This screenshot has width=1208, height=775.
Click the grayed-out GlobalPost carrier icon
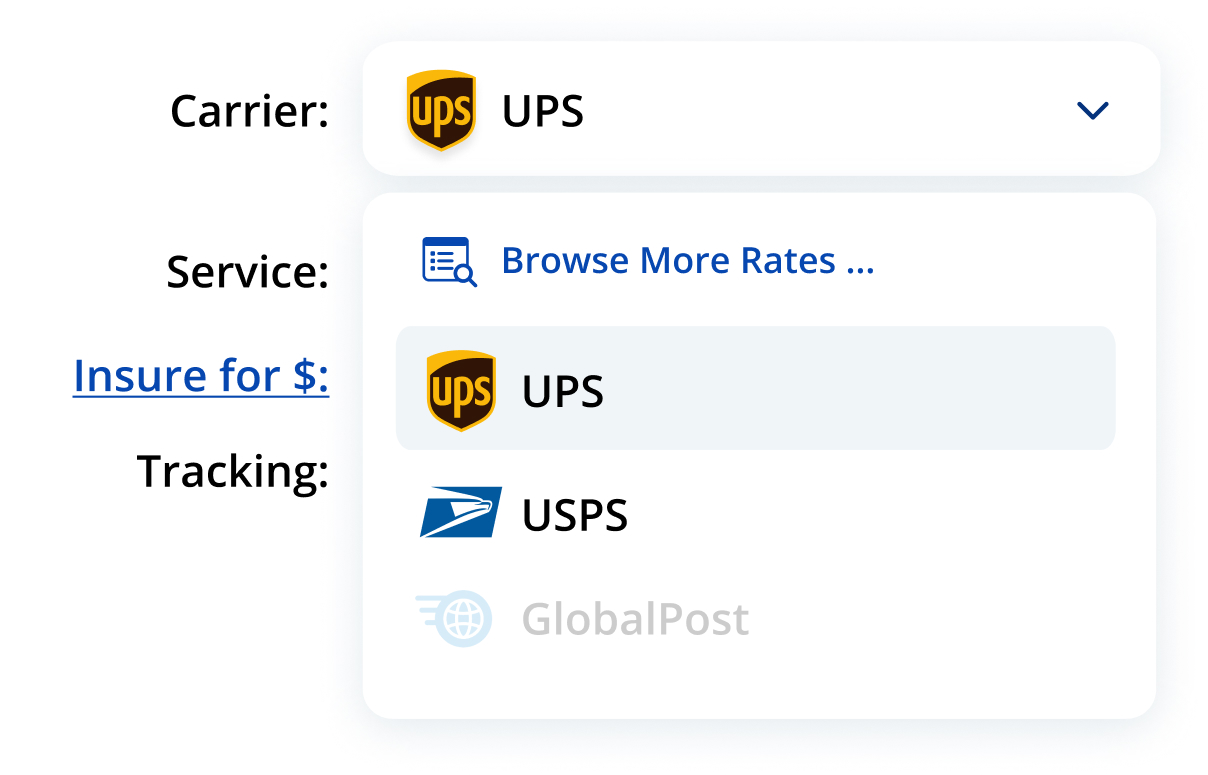tap(456, 618)
